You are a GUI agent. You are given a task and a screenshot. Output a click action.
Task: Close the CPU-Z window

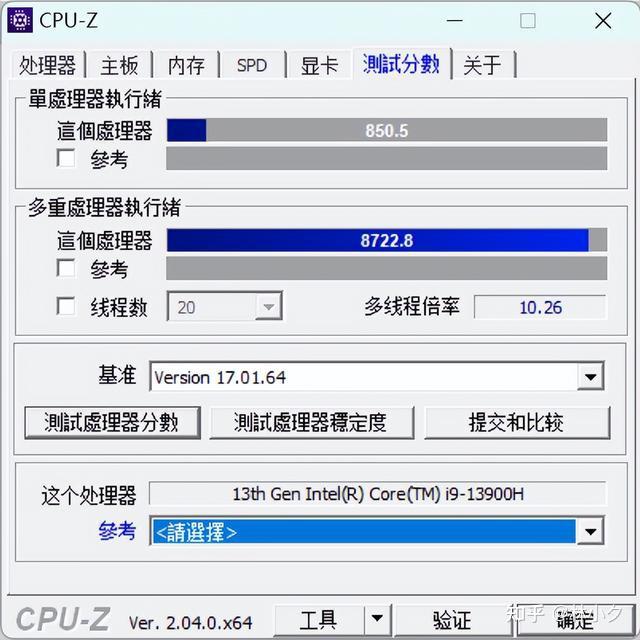tap(603, 20)
